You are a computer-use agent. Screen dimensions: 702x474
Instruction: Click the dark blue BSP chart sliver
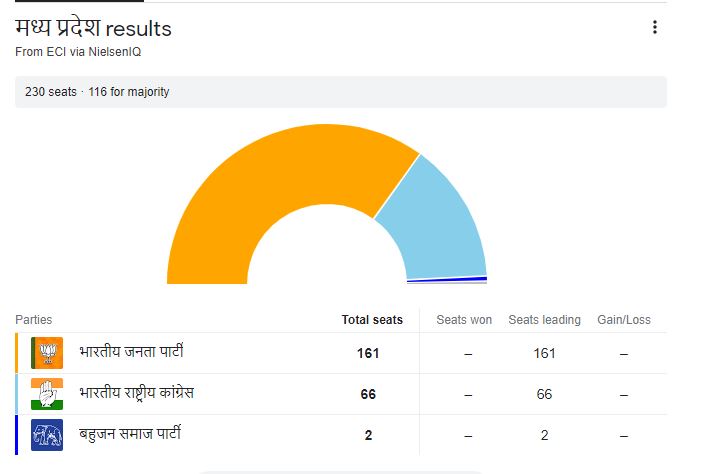coord(448,279)
